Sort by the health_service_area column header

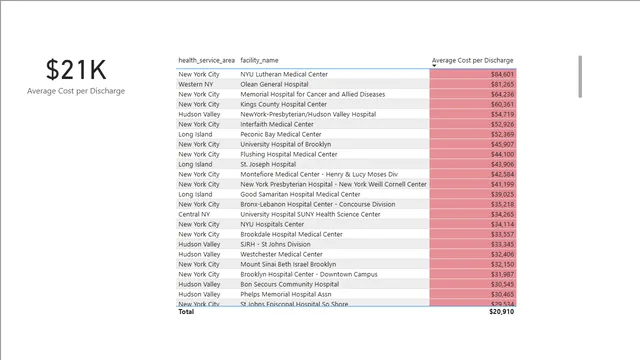[x=207, y=60]
